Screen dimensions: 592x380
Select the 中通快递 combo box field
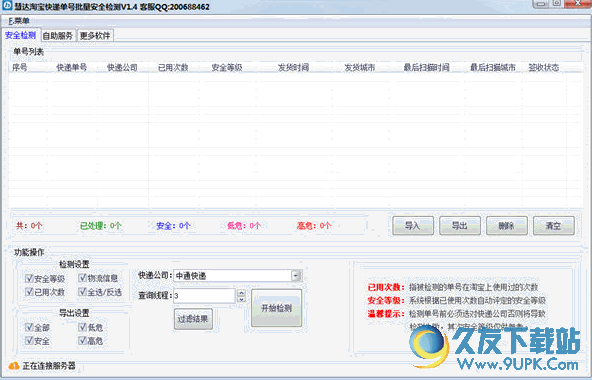(x=237, y=276)
